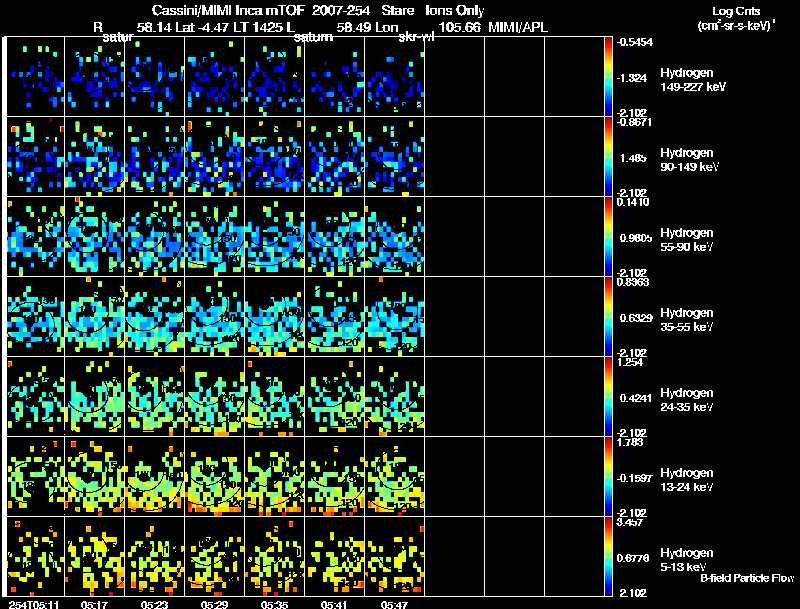
Task: Select the 'Hydrogen 24-35 keV' label
Action: pyautogui.click(x=687, y=400)
